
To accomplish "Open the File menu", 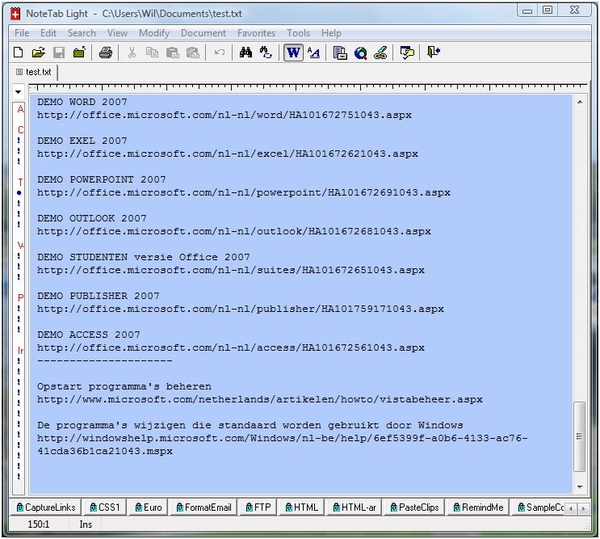I will click(21, 33).
